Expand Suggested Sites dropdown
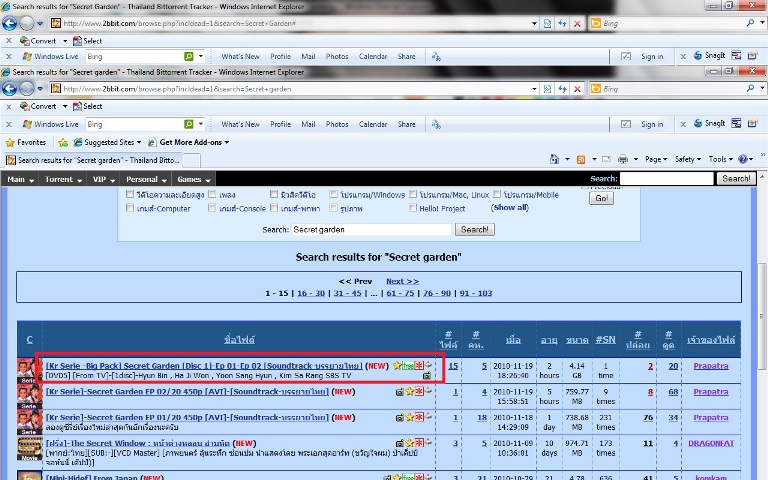 click(139, 143)
